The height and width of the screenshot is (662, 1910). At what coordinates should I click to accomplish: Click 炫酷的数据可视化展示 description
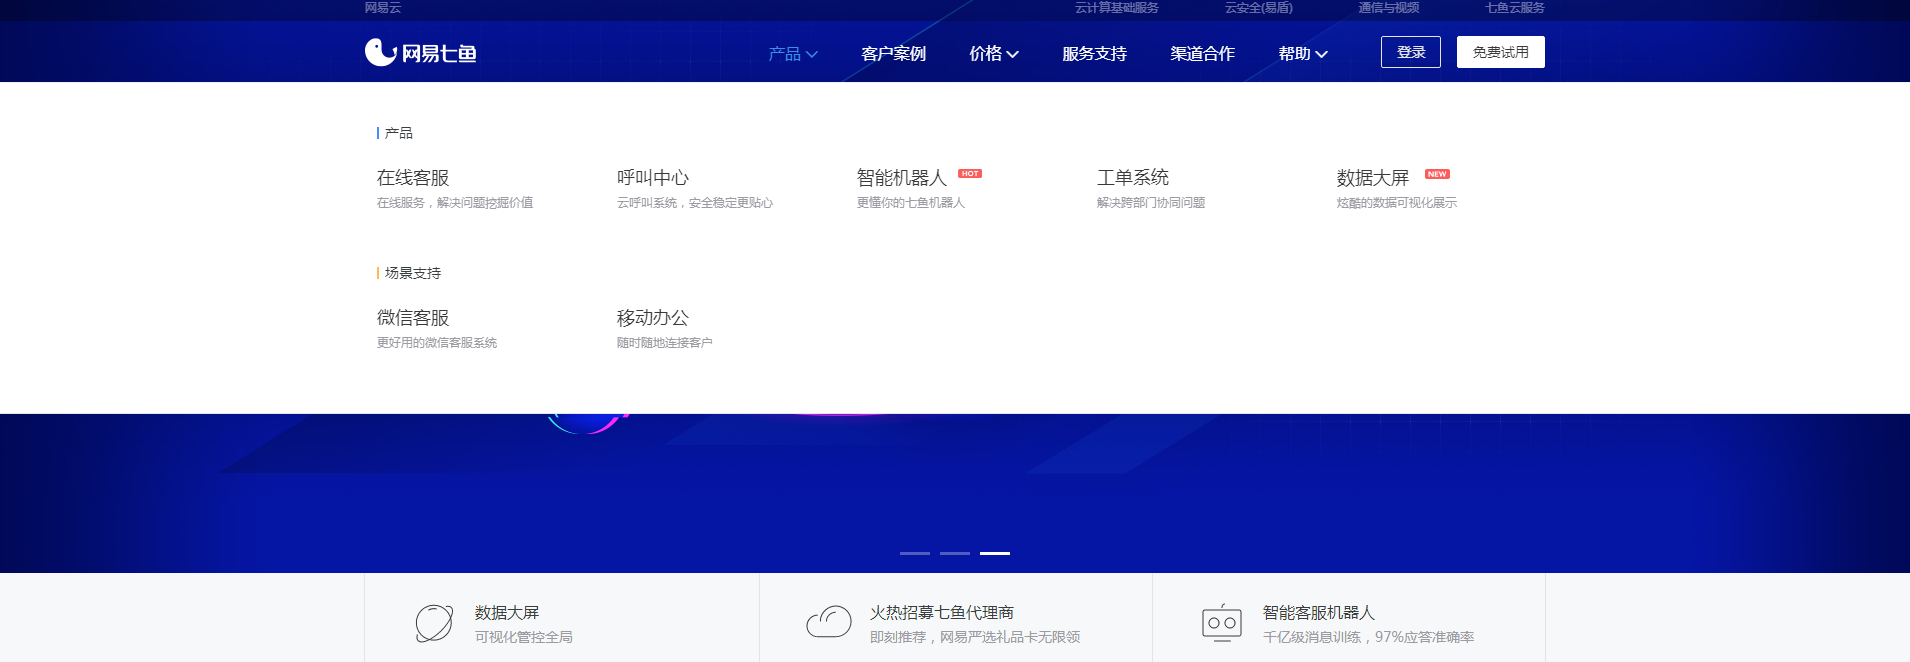click(x=1397, y=203)
